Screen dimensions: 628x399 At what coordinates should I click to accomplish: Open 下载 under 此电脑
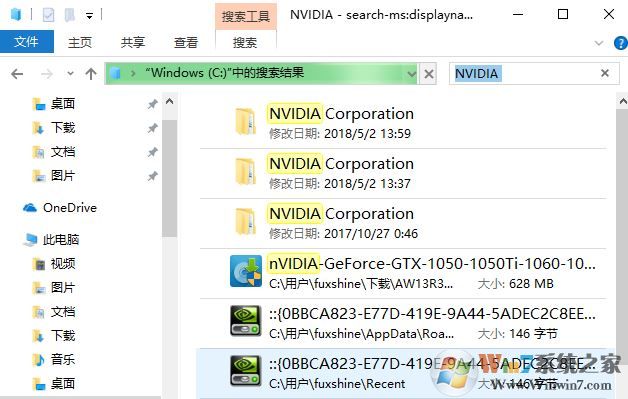[x=63, y=336]
